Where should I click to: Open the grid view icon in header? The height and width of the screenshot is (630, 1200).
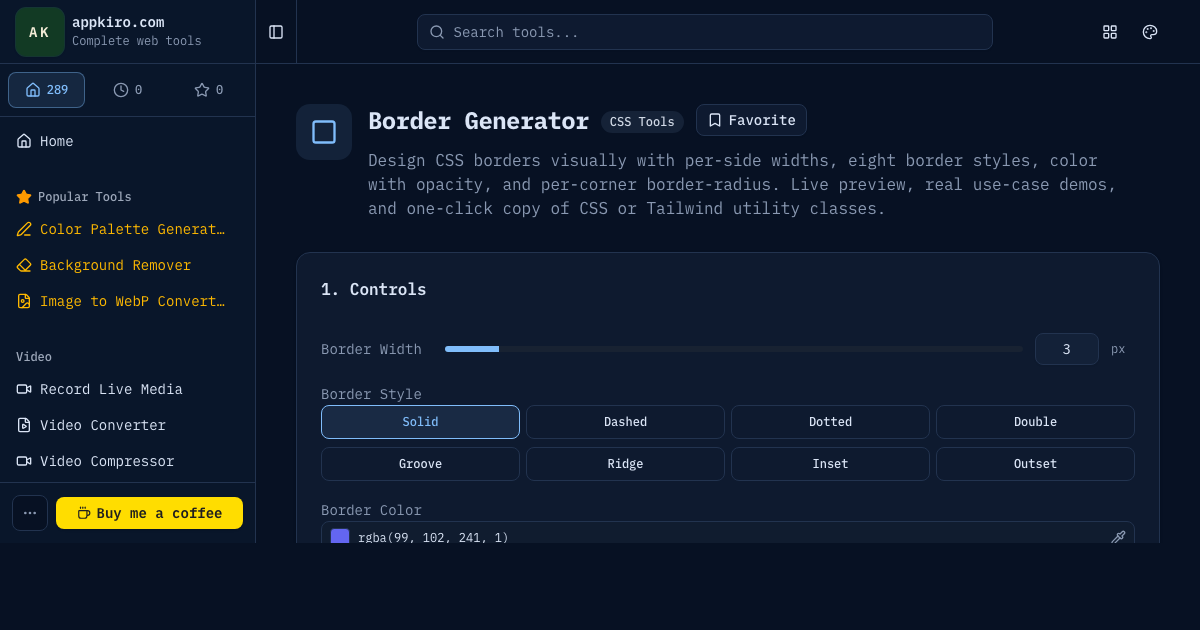point(1110,32)
